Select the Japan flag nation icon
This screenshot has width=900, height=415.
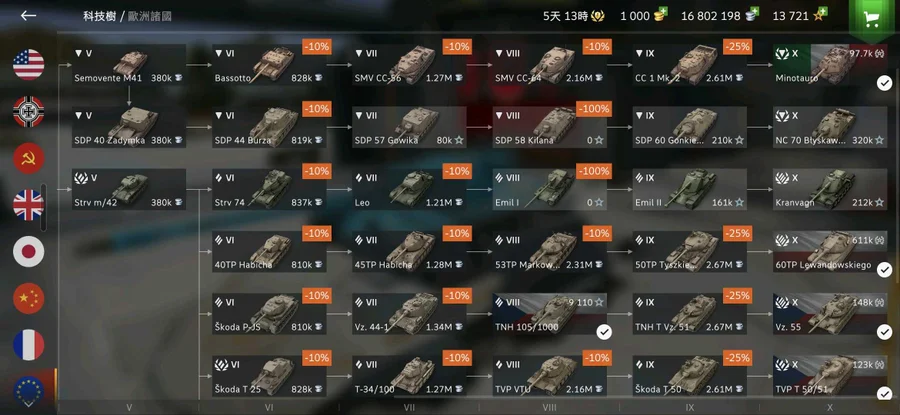[29, 252]
